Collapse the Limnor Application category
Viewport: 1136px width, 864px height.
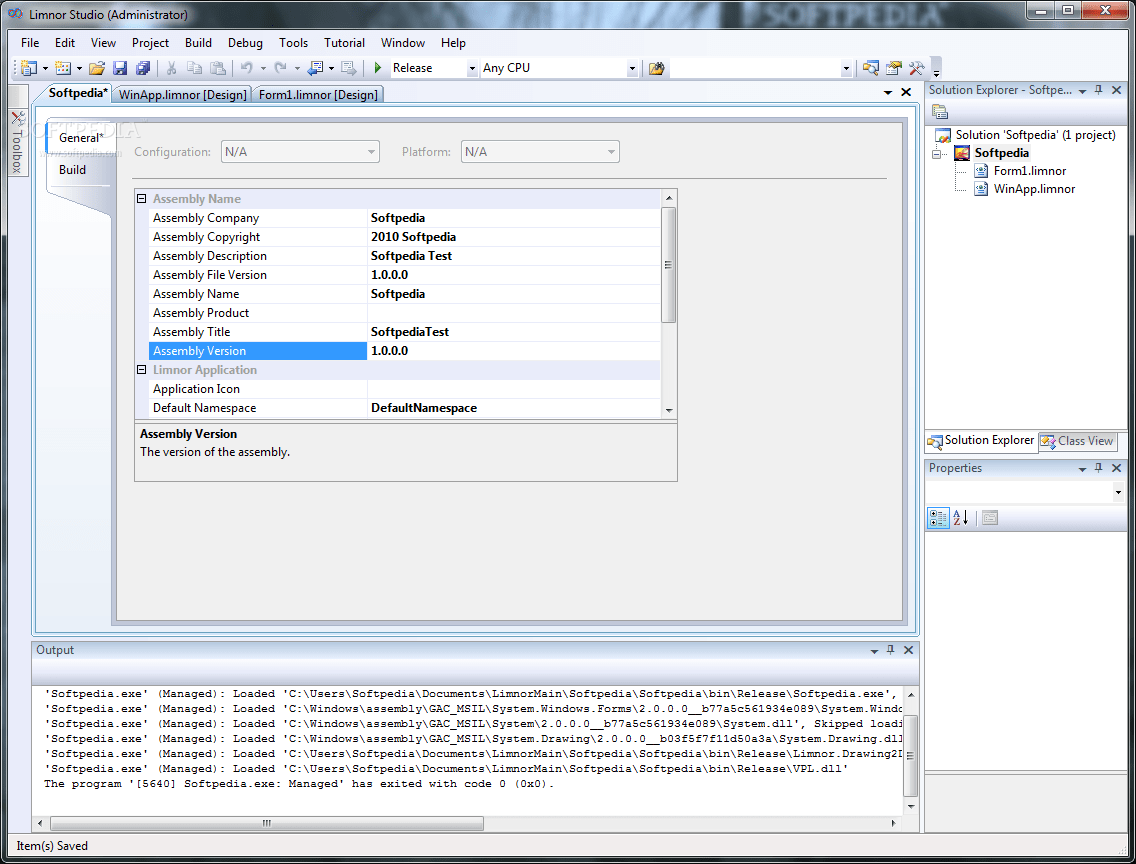(x=142, y=369)
